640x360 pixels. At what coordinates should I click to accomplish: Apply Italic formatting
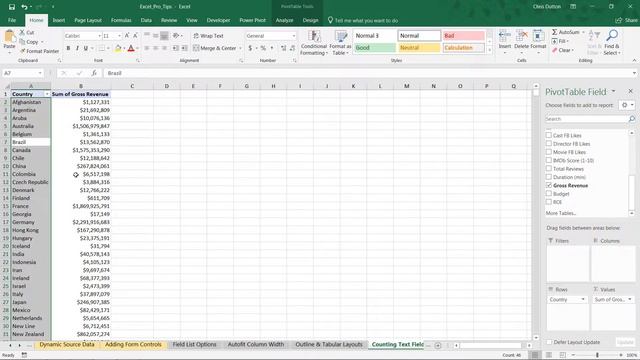tap(77, 48)
